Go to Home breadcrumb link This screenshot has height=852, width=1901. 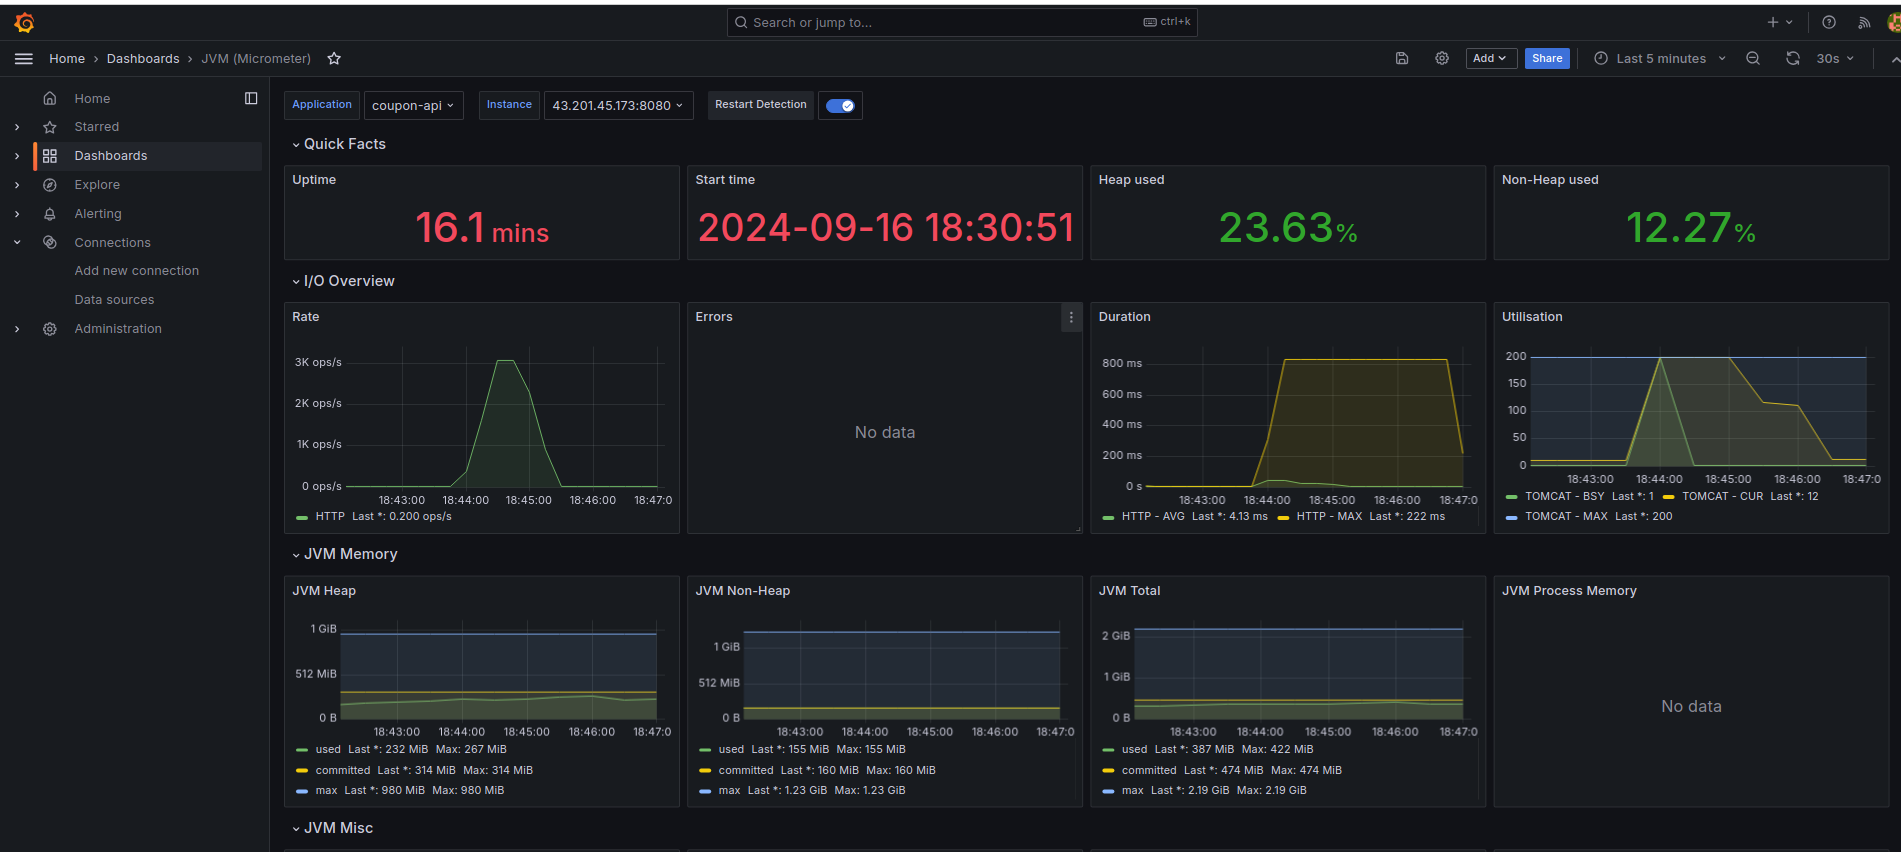tap(67, 59)
